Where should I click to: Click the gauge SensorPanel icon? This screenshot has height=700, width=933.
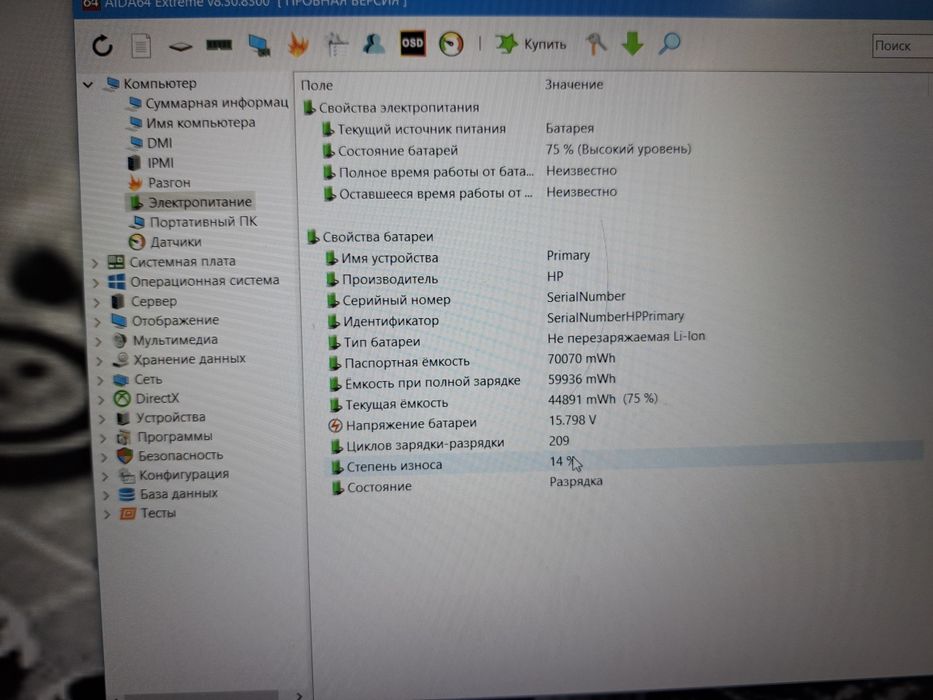click(x=451, y=43)
